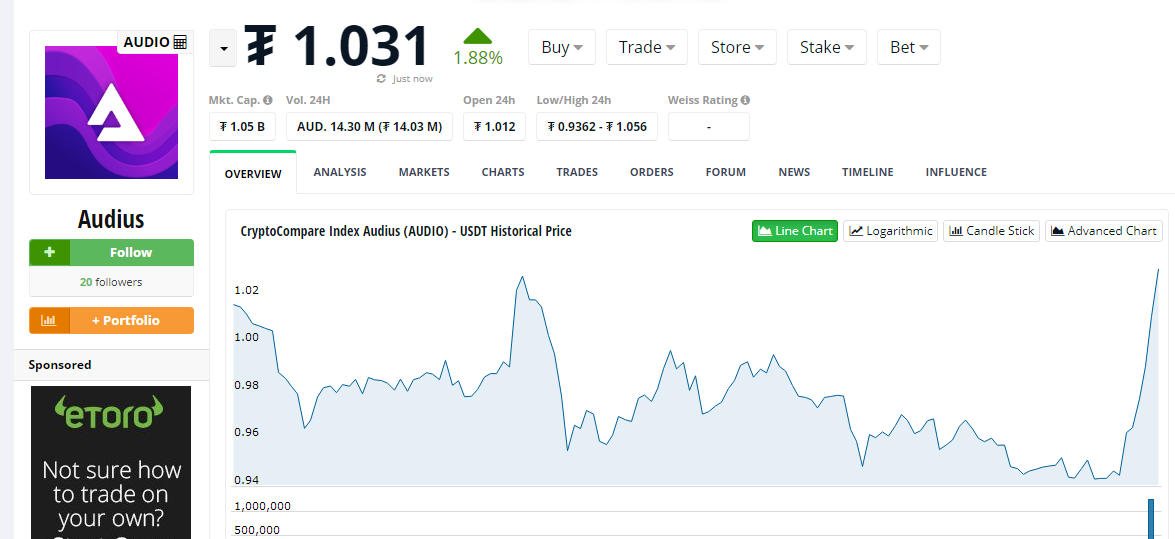Image resolution: width=1175 pixels, height=539 pixels.
Task: Click the ₮ 1.031 current price
Action: coord(337,46)
